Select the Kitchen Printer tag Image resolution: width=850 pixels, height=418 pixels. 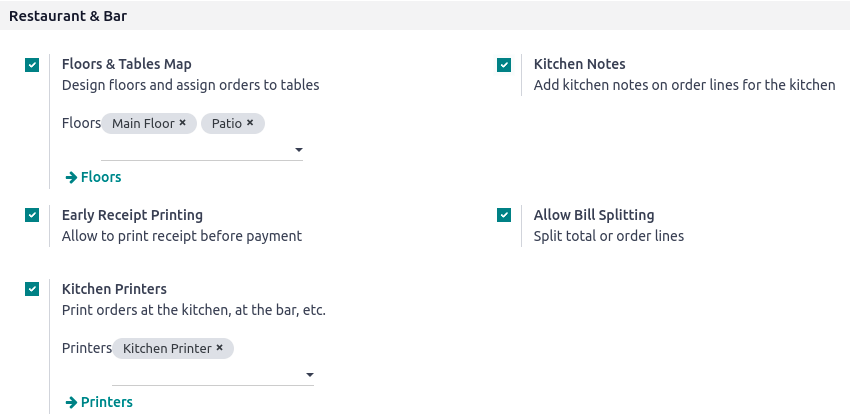pos(166,348)
